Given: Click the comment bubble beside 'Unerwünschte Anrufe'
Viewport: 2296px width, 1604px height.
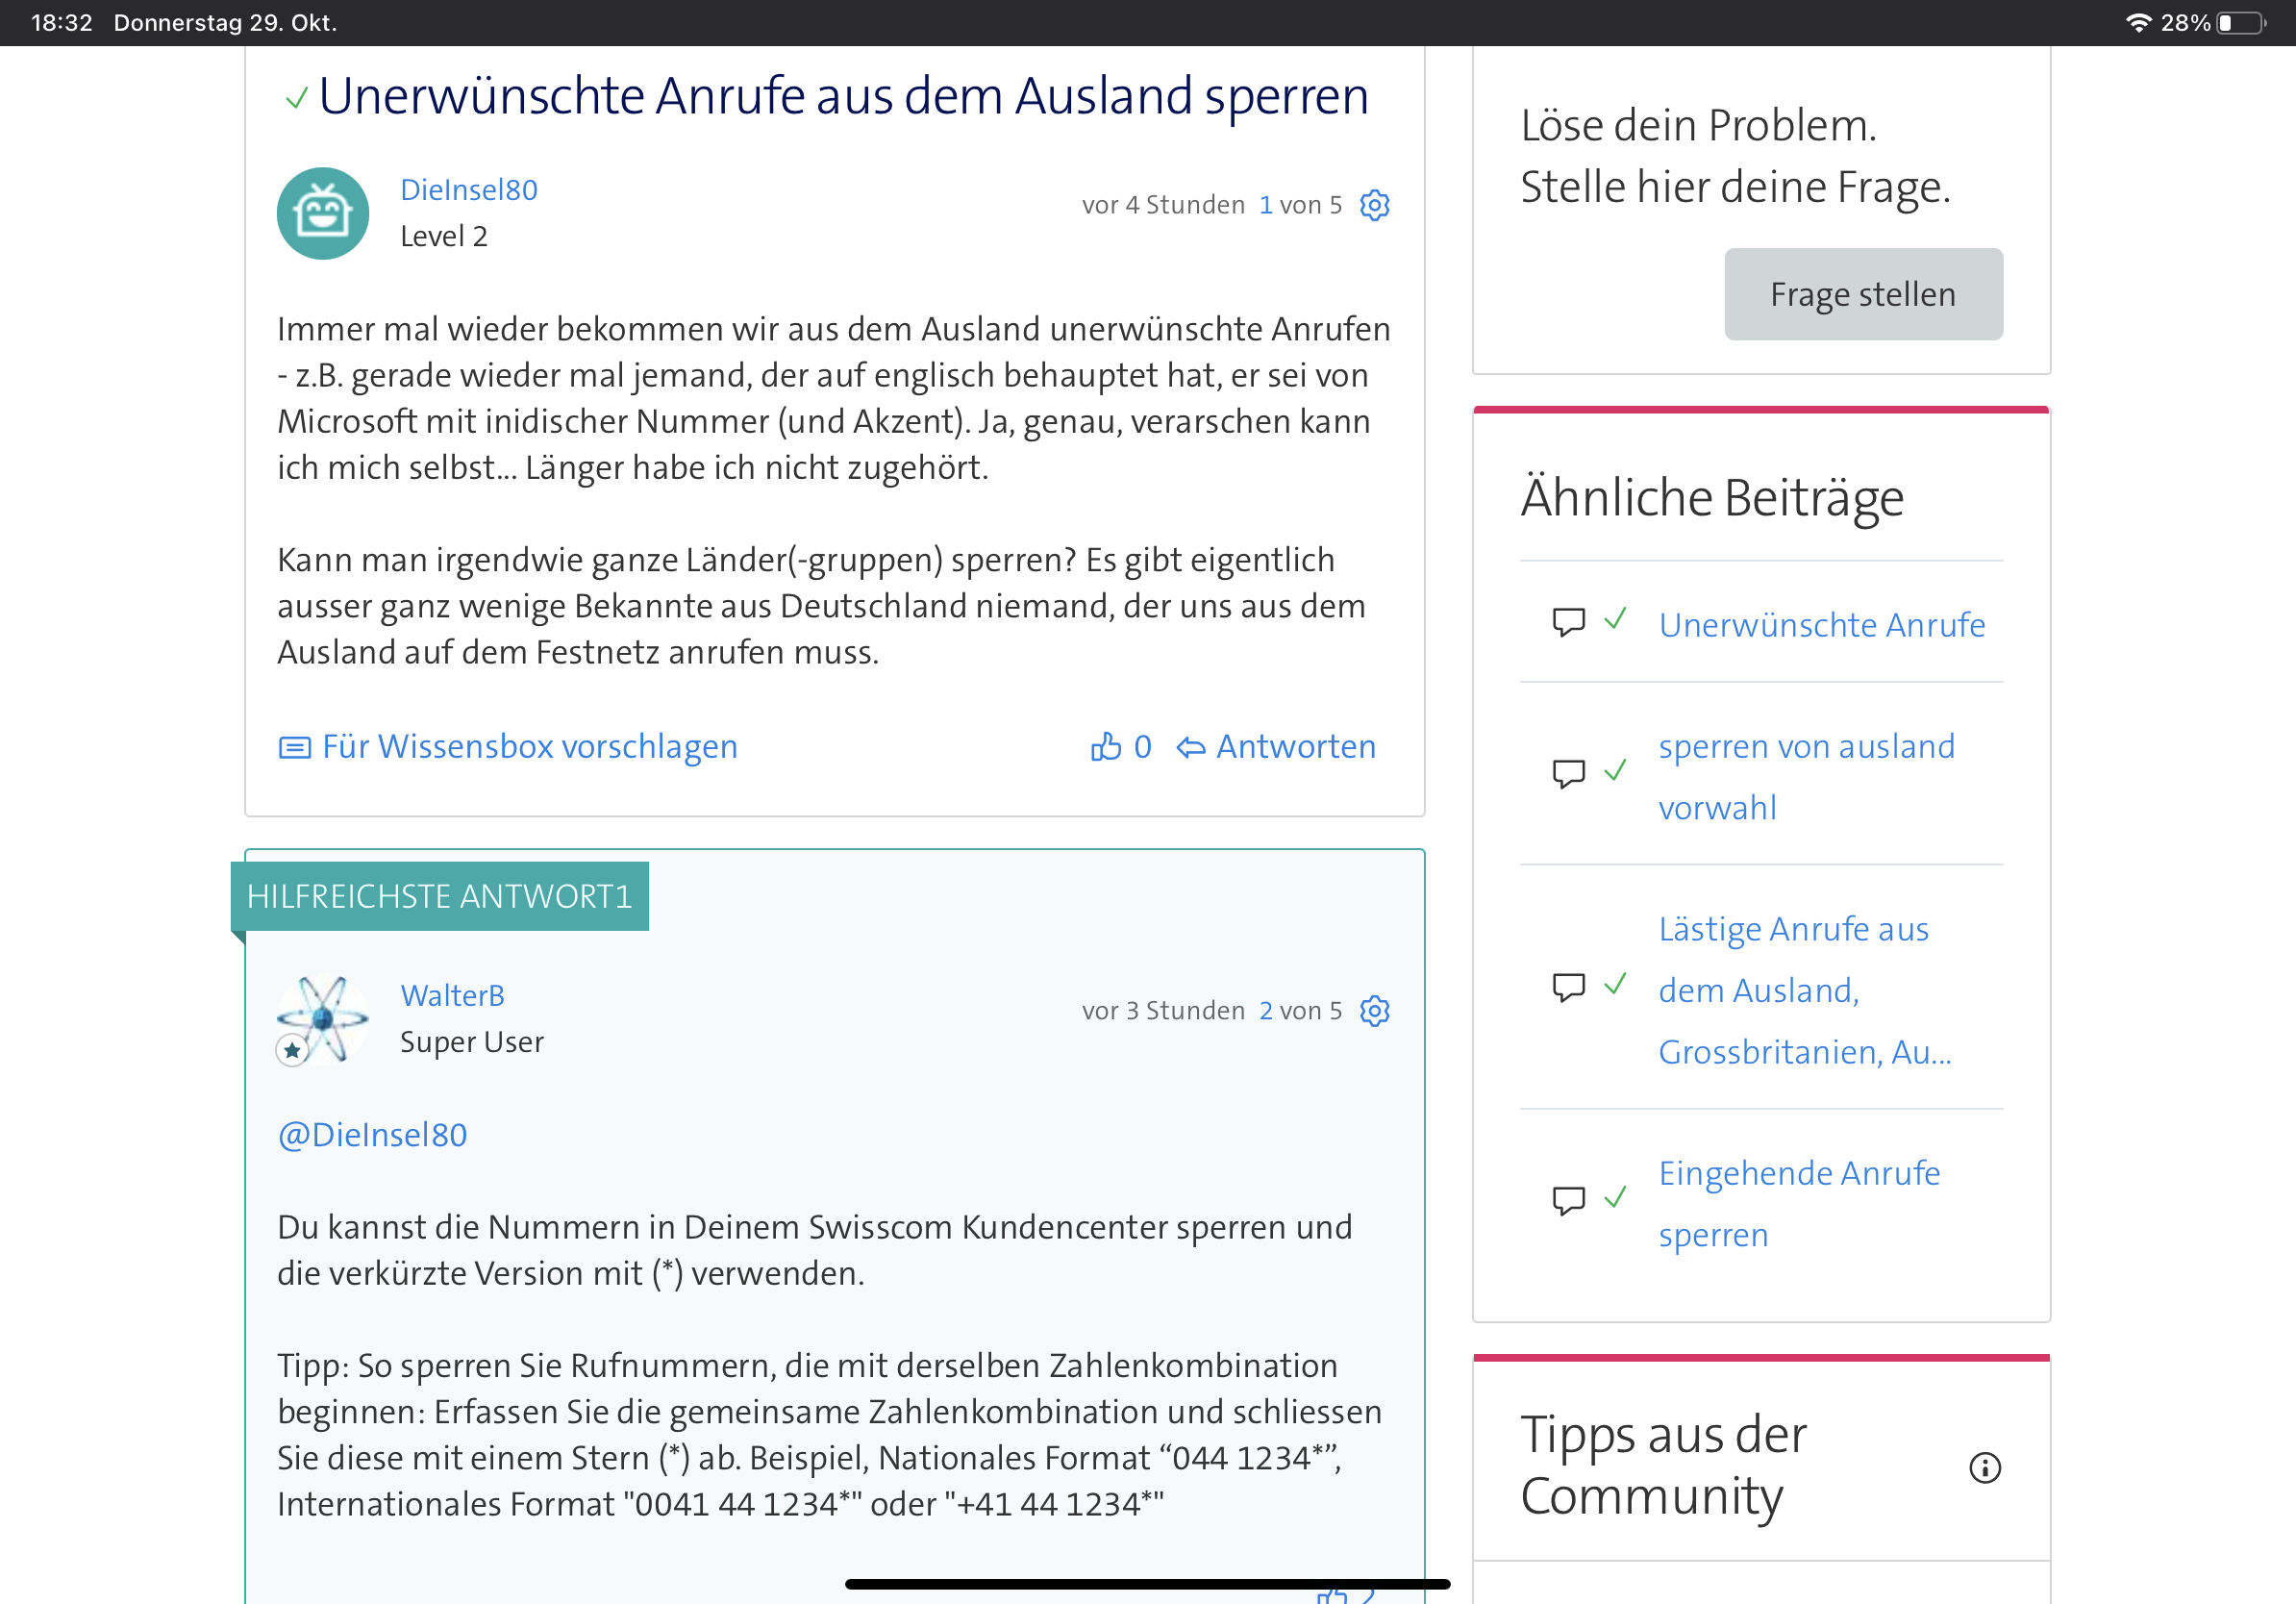Looking at the screenshot, I should click(x=1568, y=621).
